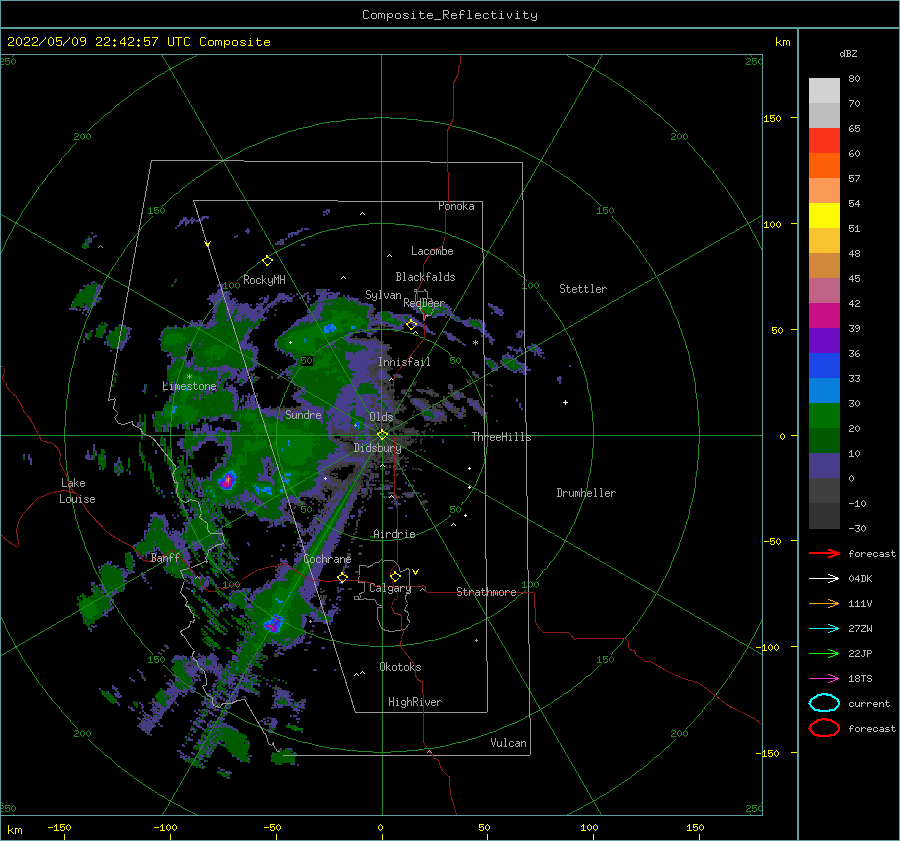Screen dimensions: 900x841
Task: Click the magenta 42 dBZ legend swatch
Action: pos(824,315)
